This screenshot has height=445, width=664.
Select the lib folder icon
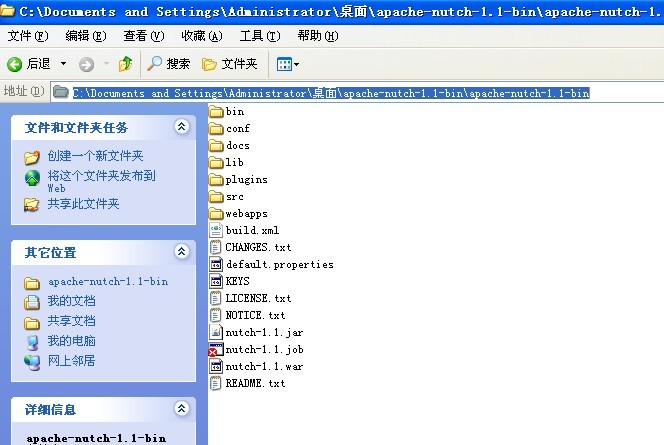pyautogui.click(x=216, y=162)
